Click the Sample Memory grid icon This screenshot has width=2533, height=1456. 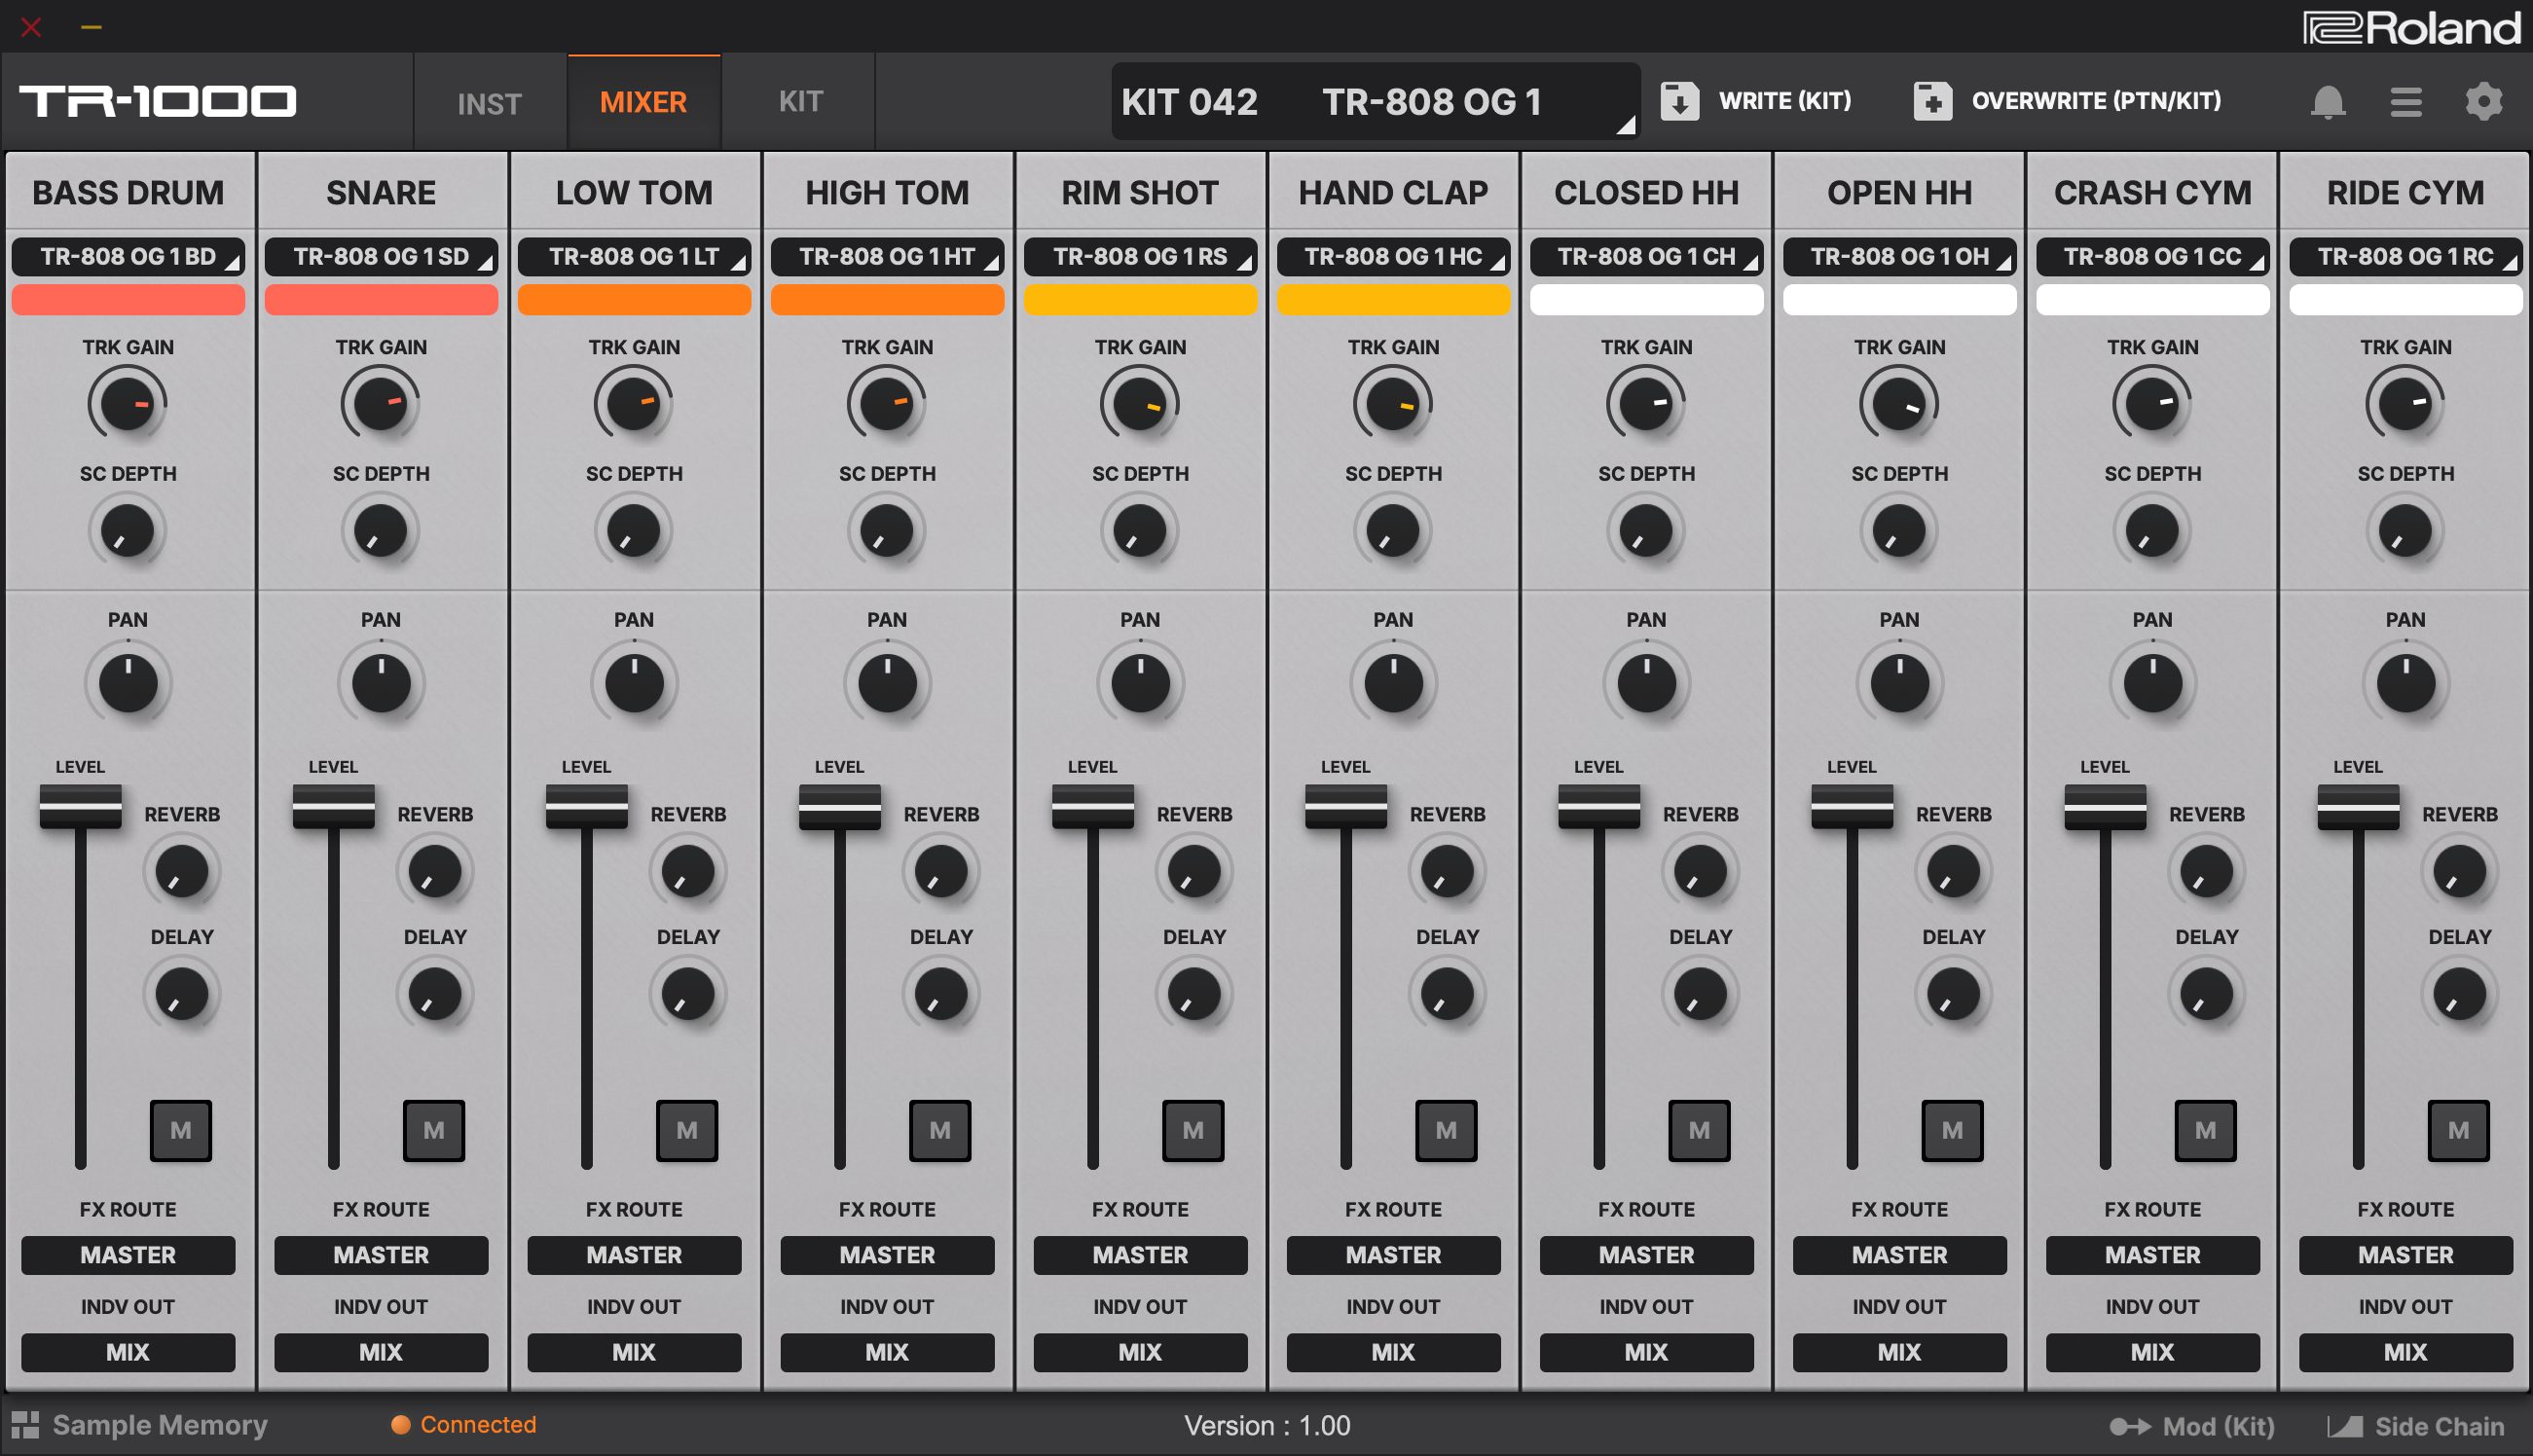[25, 1425]
